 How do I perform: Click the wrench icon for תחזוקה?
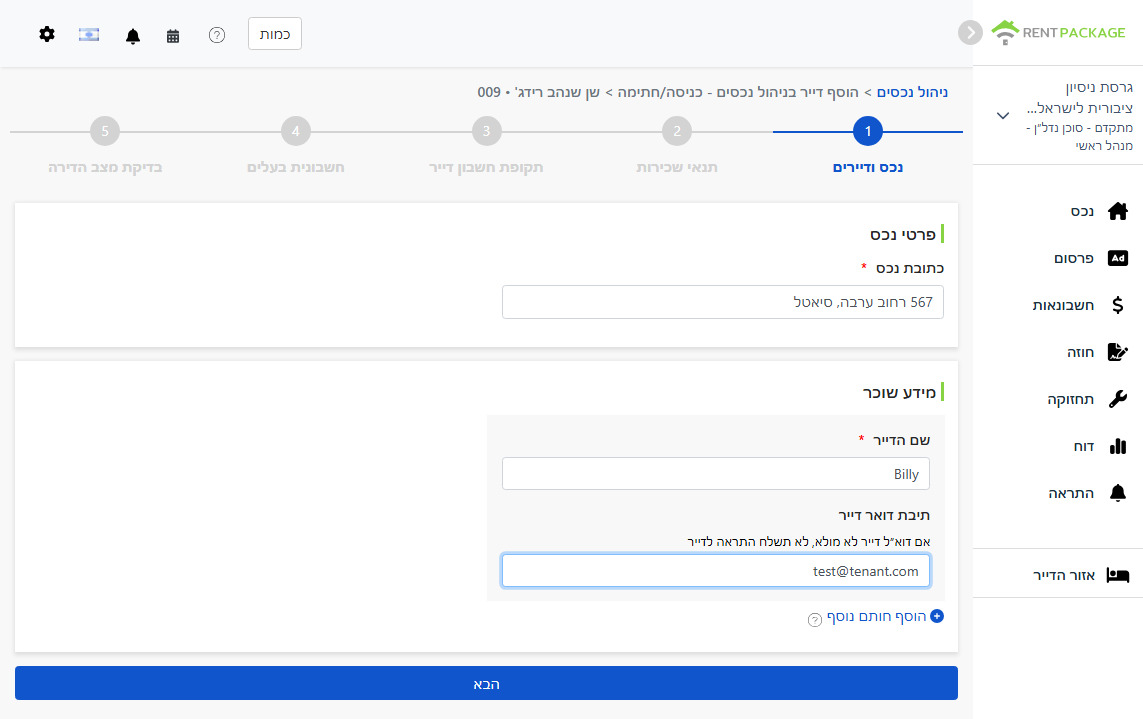click(x=1117, y=399)
